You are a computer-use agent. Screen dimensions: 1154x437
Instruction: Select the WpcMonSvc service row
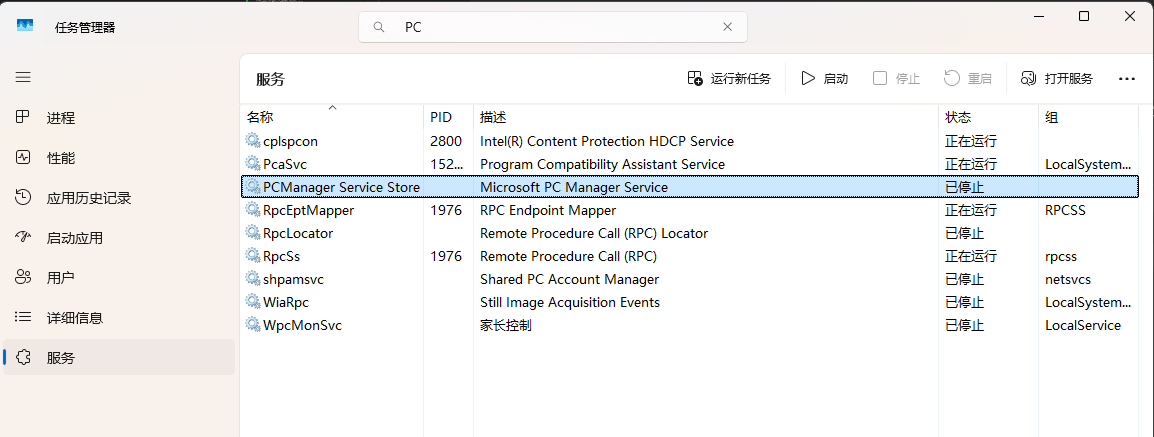pyautogui.click(x=302, y=325)
